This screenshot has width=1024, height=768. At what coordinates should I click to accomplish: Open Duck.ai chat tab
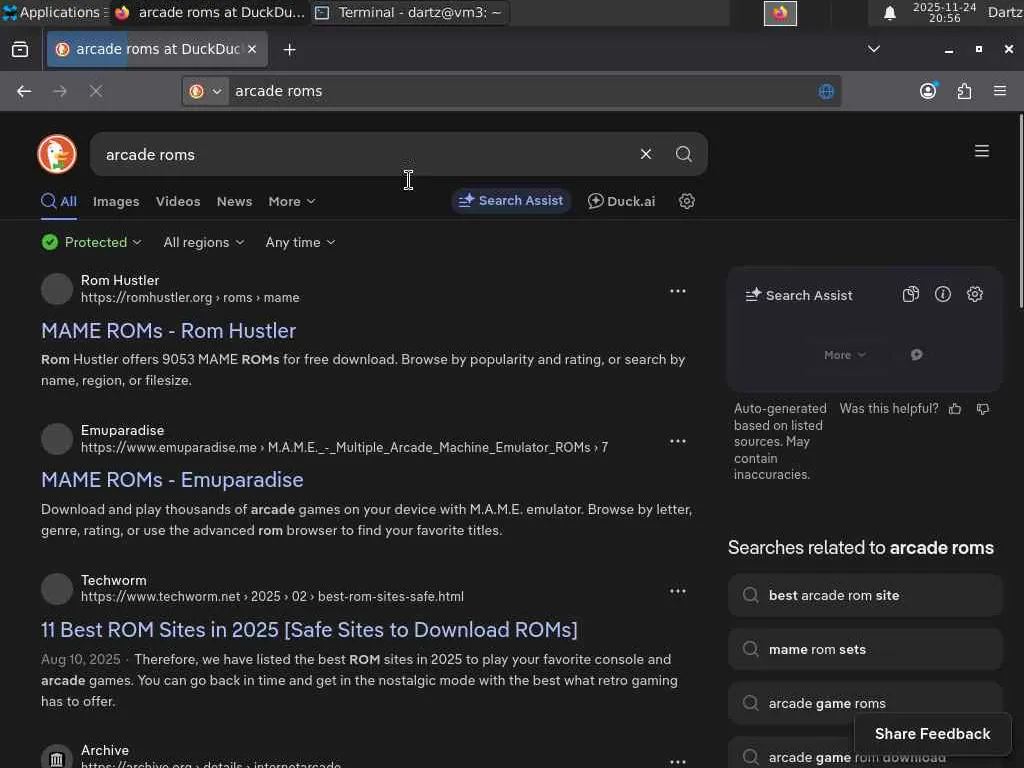[621, 201]
